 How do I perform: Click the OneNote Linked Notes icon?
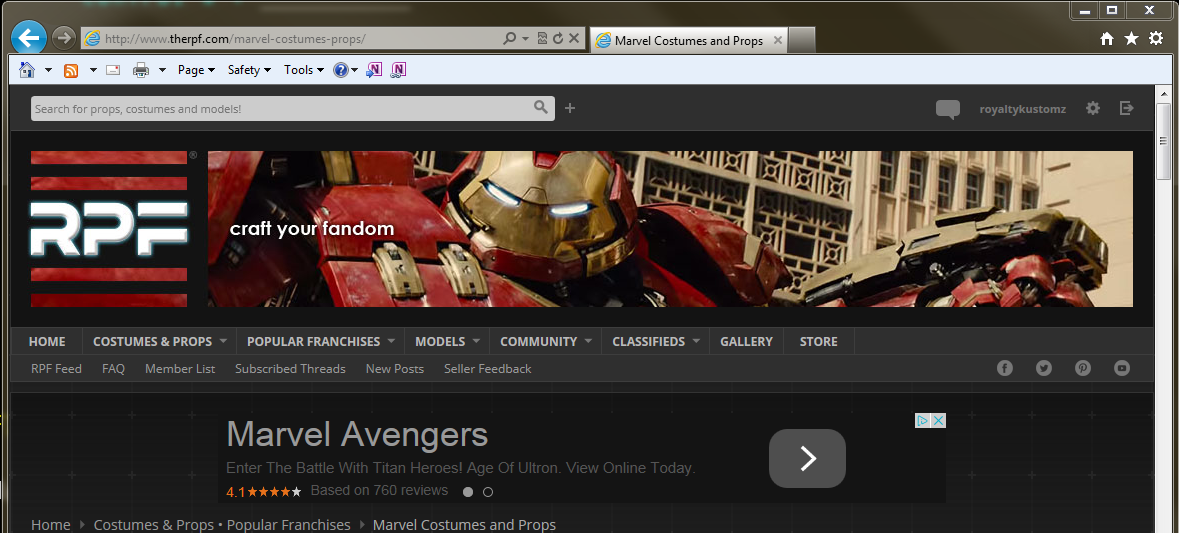(x=399, y=70)
